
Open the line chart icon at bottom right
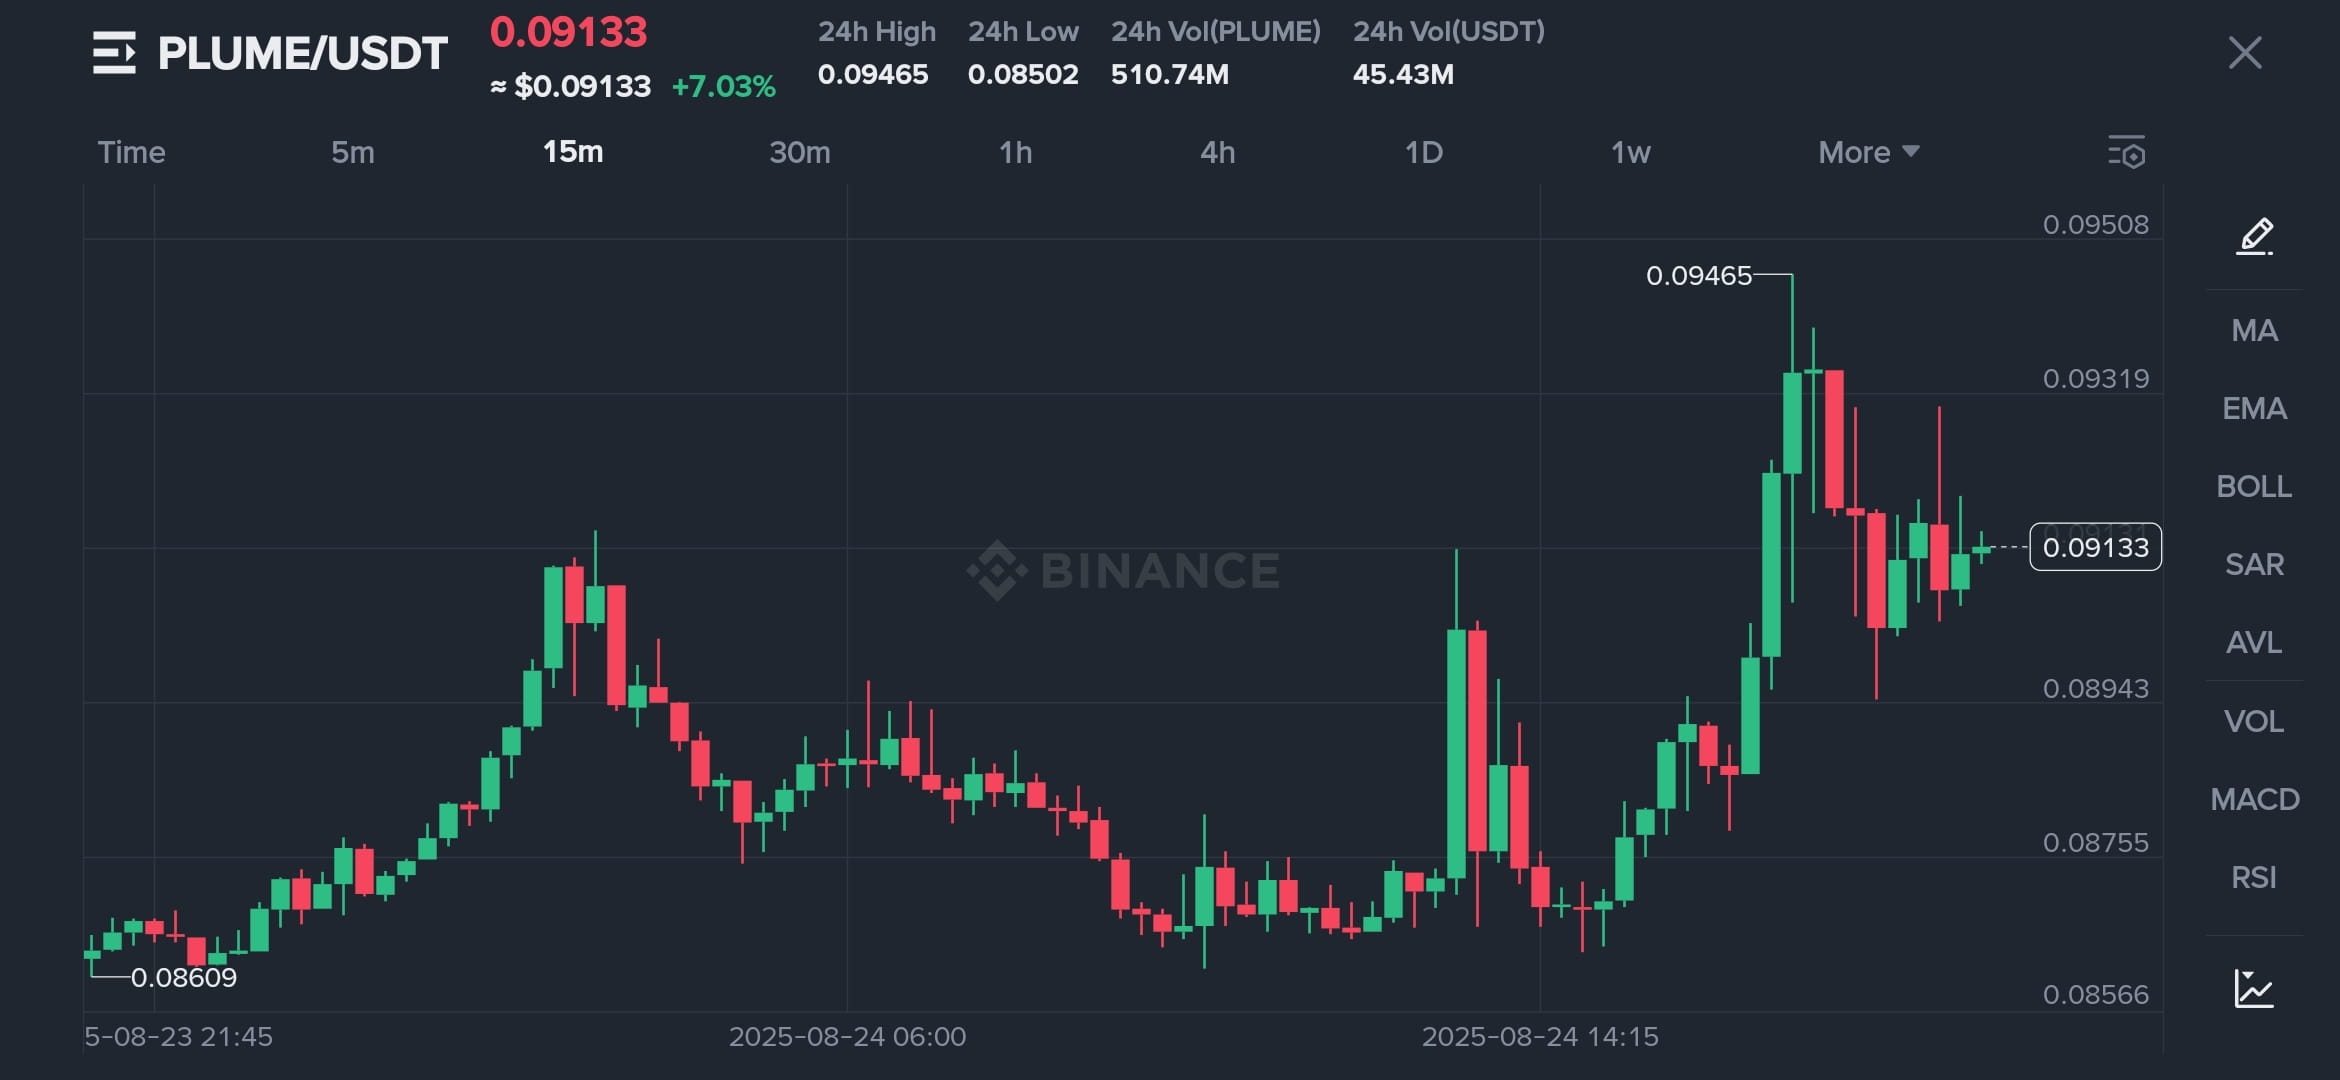(2254, 989)
